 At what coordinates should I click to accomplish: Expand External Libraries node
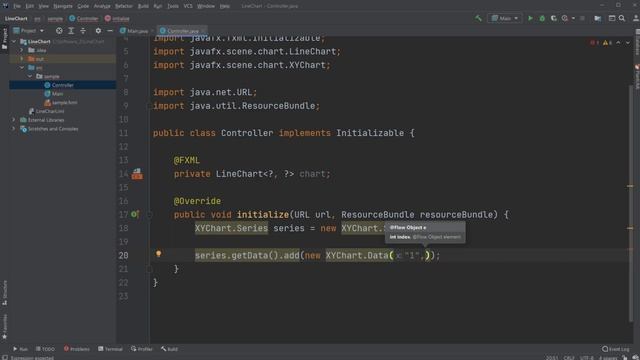click(14, 120)
